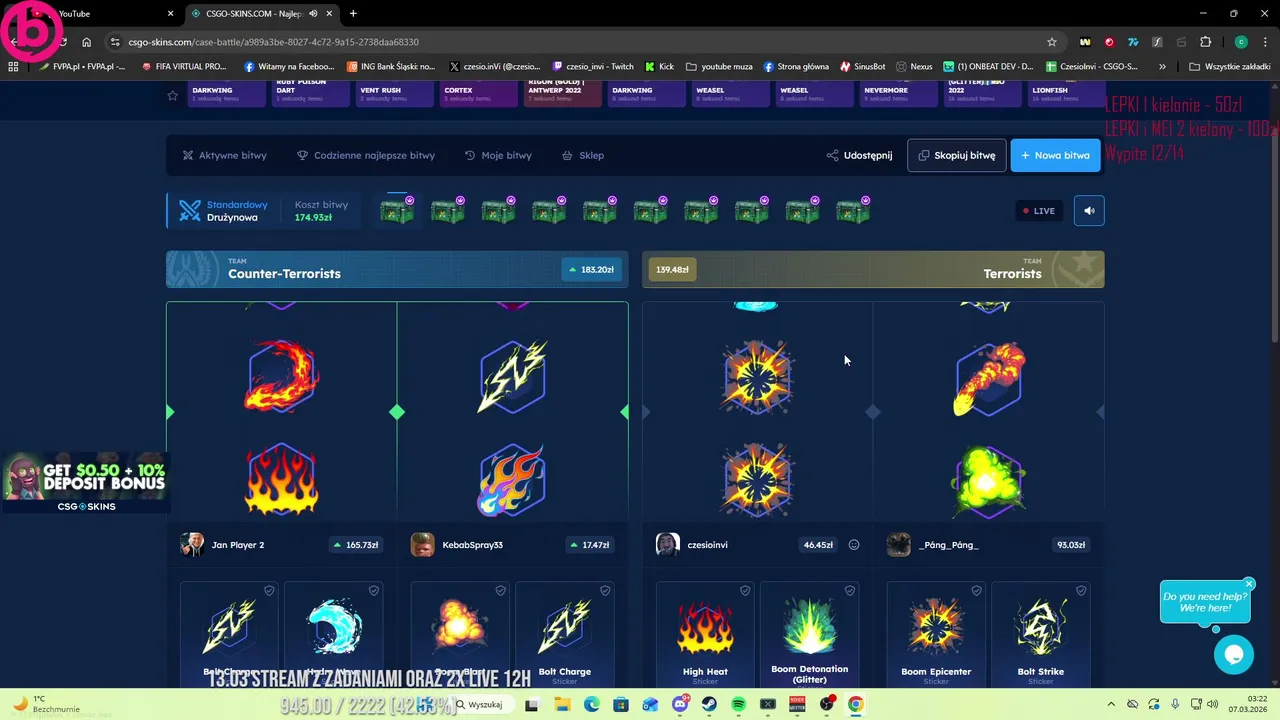This screenshot has width=1280, height=720.
Task: Open the Boom Epicenter sticker card
Action: pyautogui.click(x=936, y=634)
